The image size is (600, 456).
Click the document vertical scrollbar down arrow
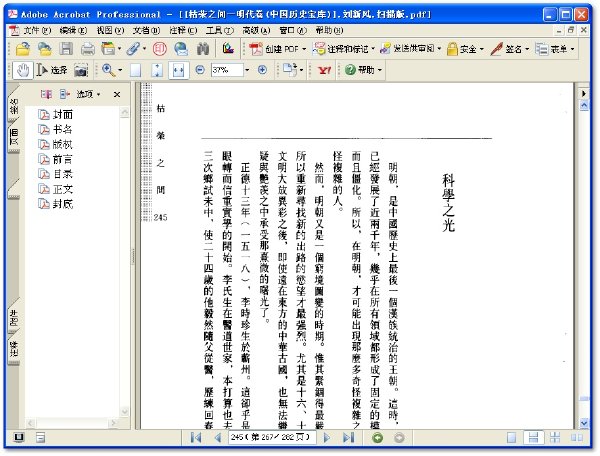coord(584,423)
